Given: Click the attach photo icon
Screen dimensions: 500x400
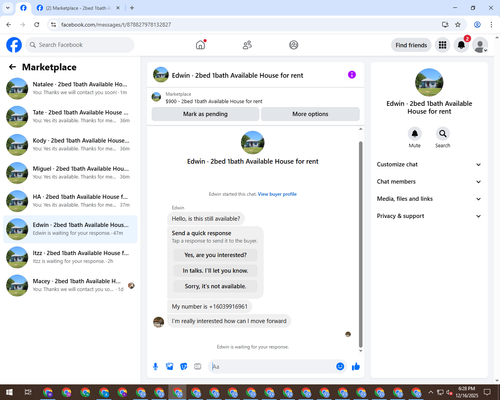Looking at the screenshot, I should pos(170,367).
